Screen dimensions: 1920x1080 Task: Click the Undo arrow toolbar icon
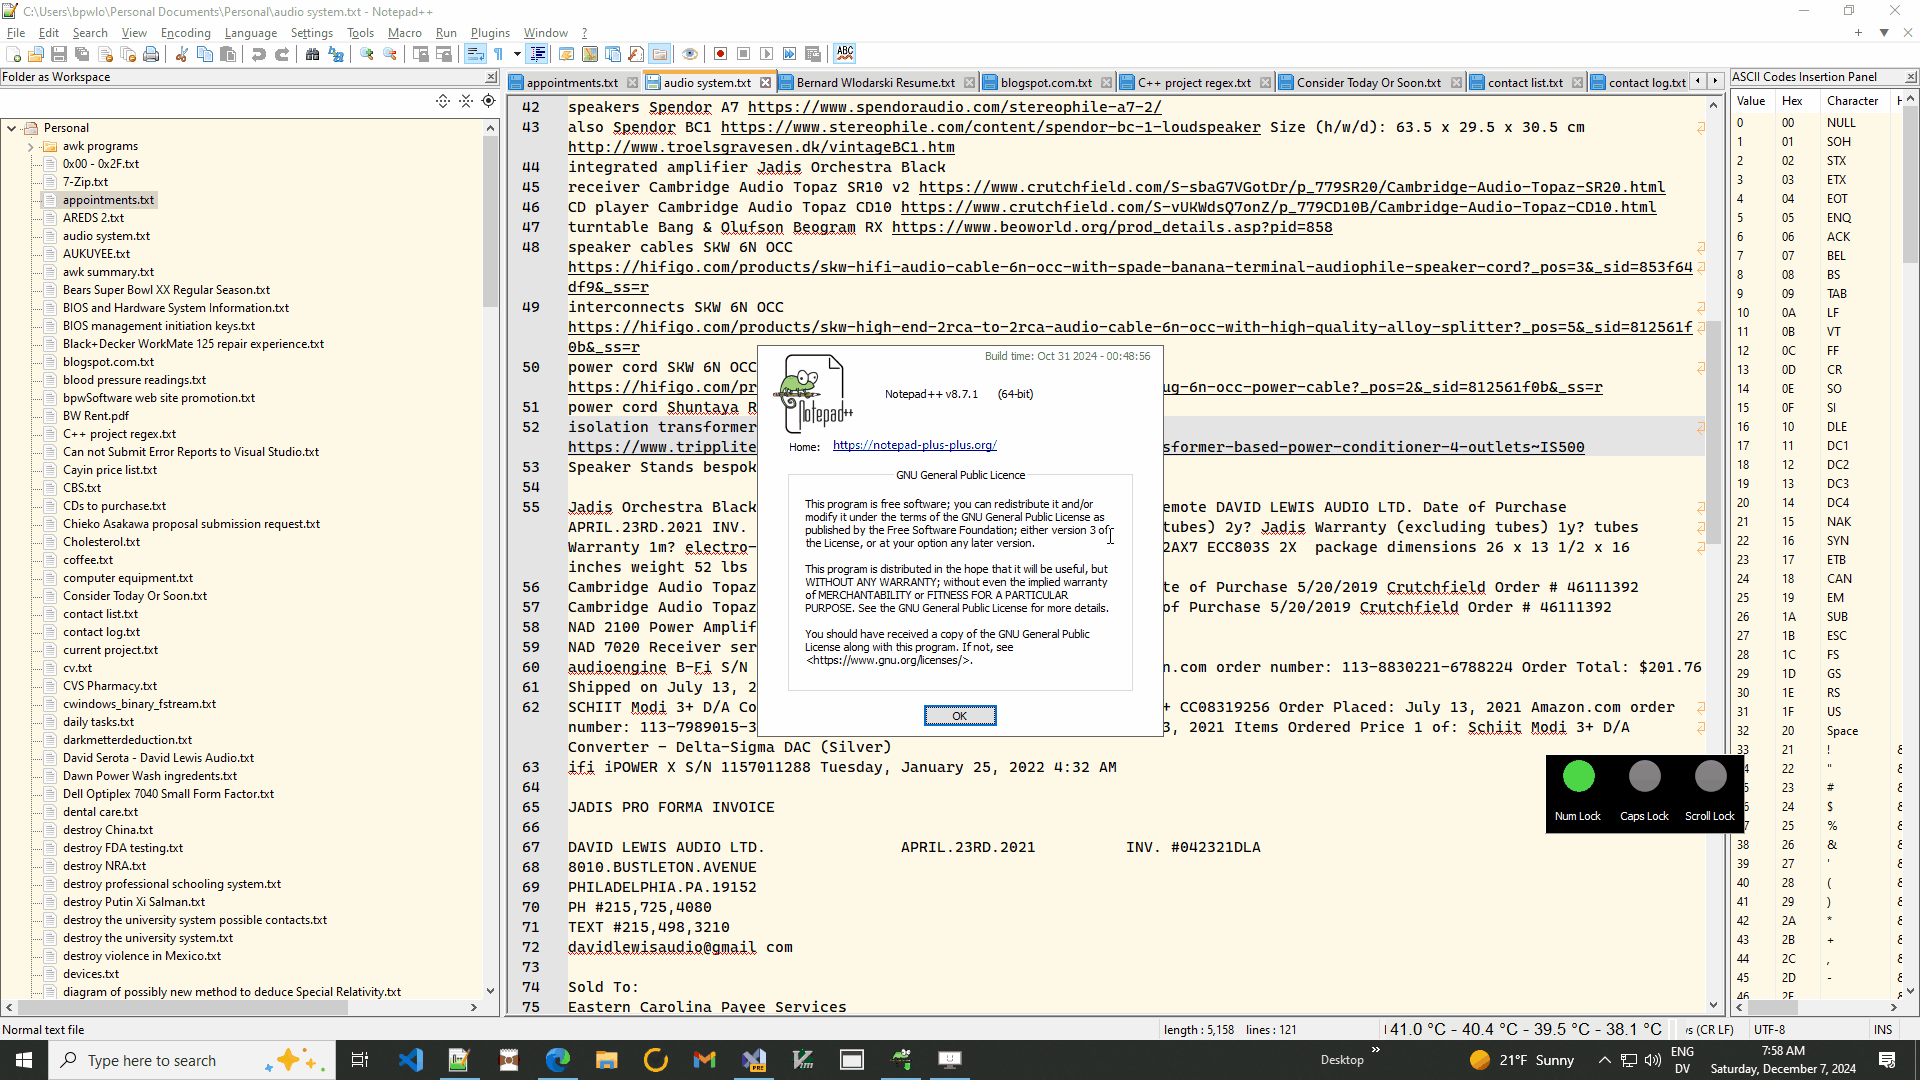[x=258, y=54]
